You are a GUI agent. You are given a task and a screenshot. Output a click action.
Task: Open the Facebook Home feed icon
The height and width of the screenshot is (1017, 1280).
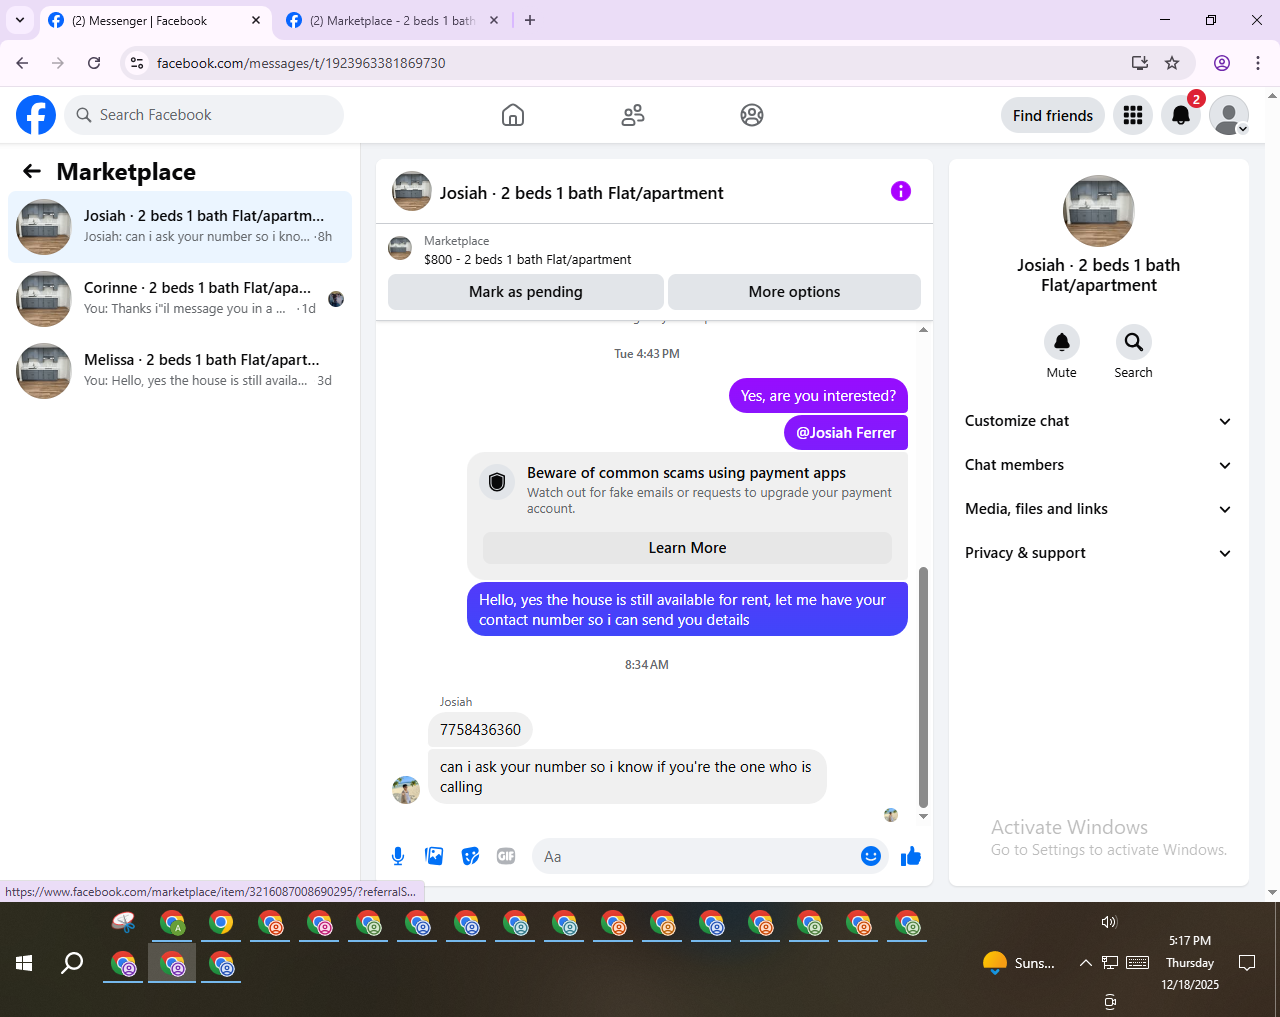(513, 115)
